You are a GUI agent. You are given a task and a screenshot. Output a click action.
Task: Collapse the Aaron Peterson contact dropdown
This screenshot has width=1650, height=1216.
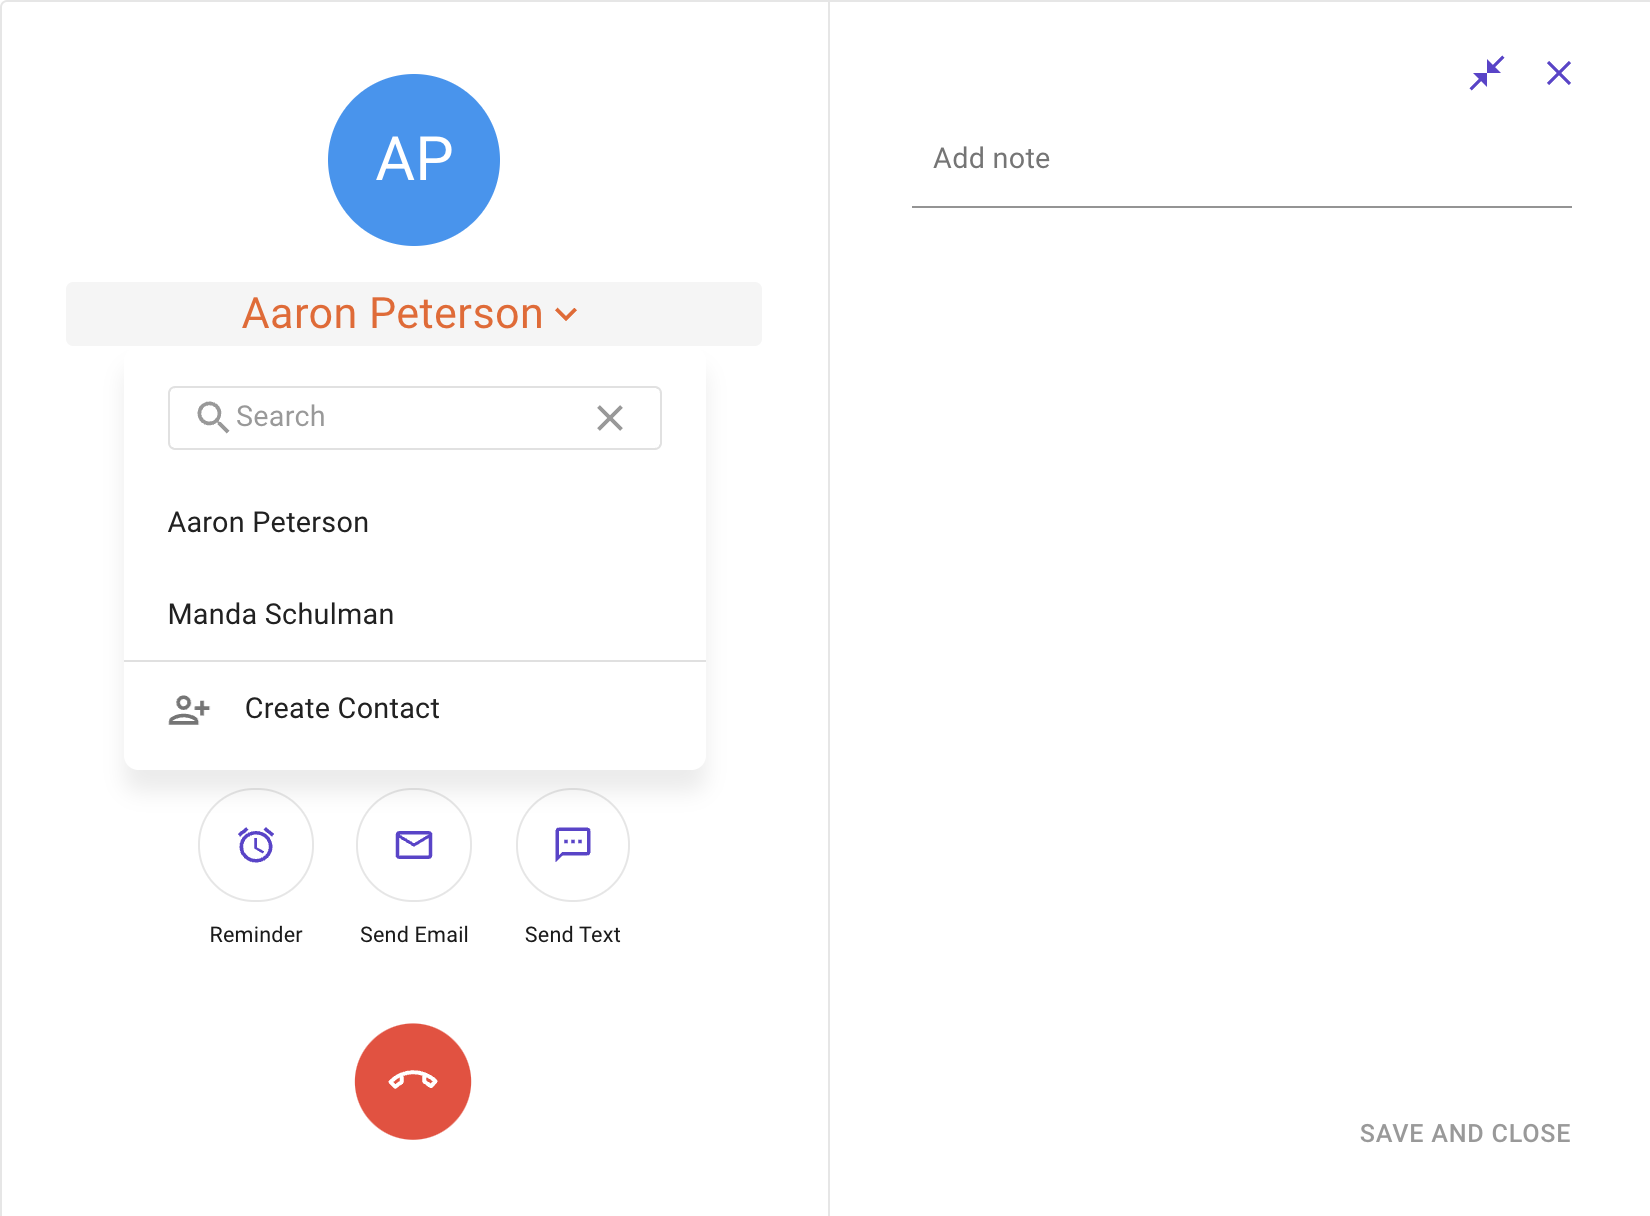click(x=413, y=314)
